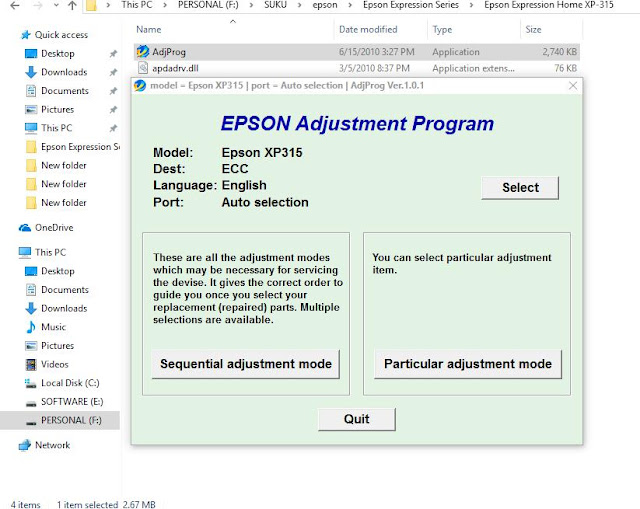Image resolution: width=640 pixels, height=509 pixels.
Task: Click the pin icon next to Pictures
Action: click(113, 109)
